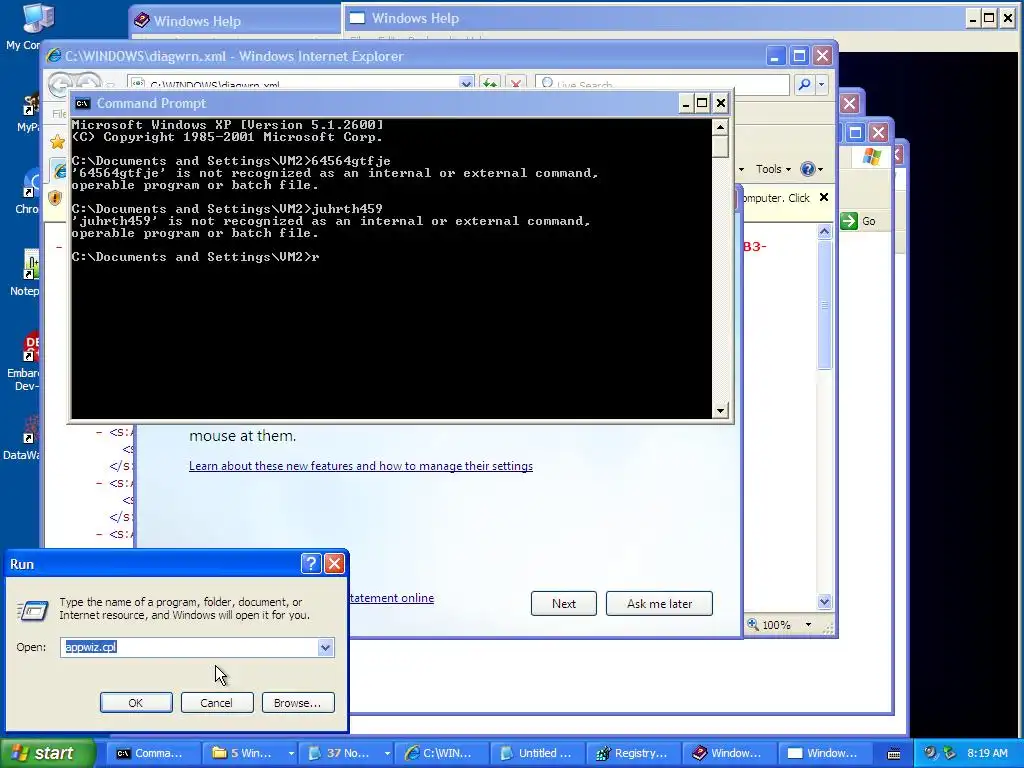The width and height of the screenshot is (1024, 768).
Task: Click the first system tray notification icon
Action: pos(930,753)
